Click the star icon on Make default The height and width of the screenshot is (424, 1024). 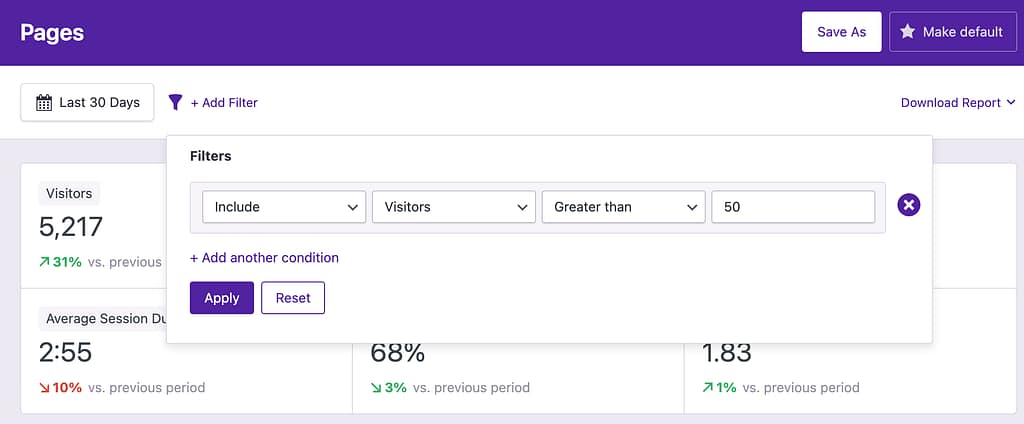pos(907,32)
